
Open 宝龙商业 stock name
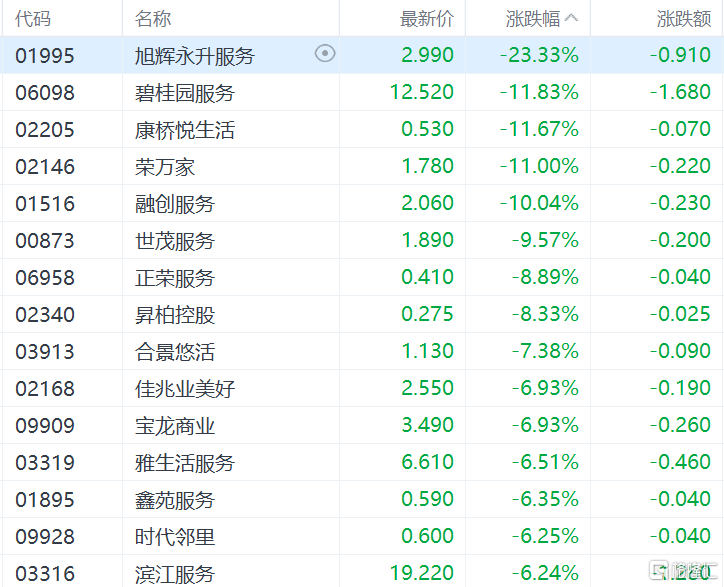[x=175, y=425]
